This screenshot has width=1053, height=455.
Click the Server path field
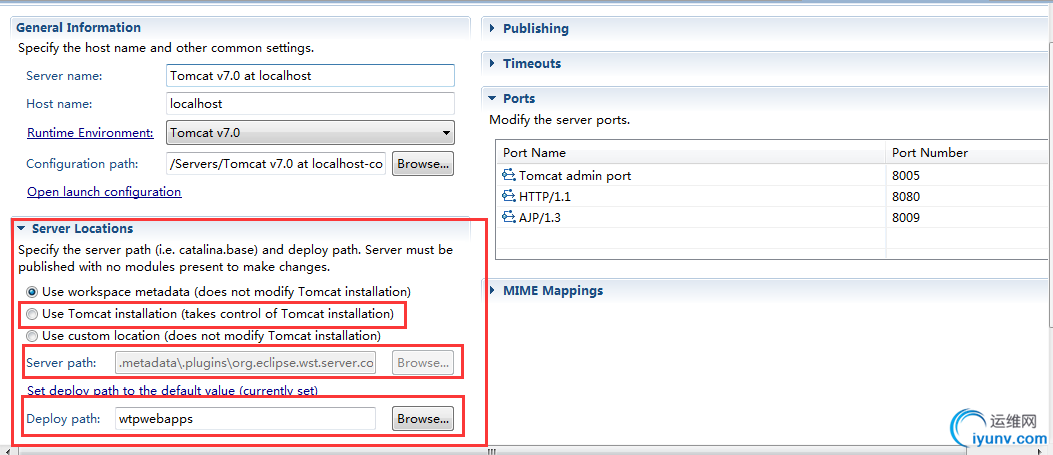coord(245,363)
